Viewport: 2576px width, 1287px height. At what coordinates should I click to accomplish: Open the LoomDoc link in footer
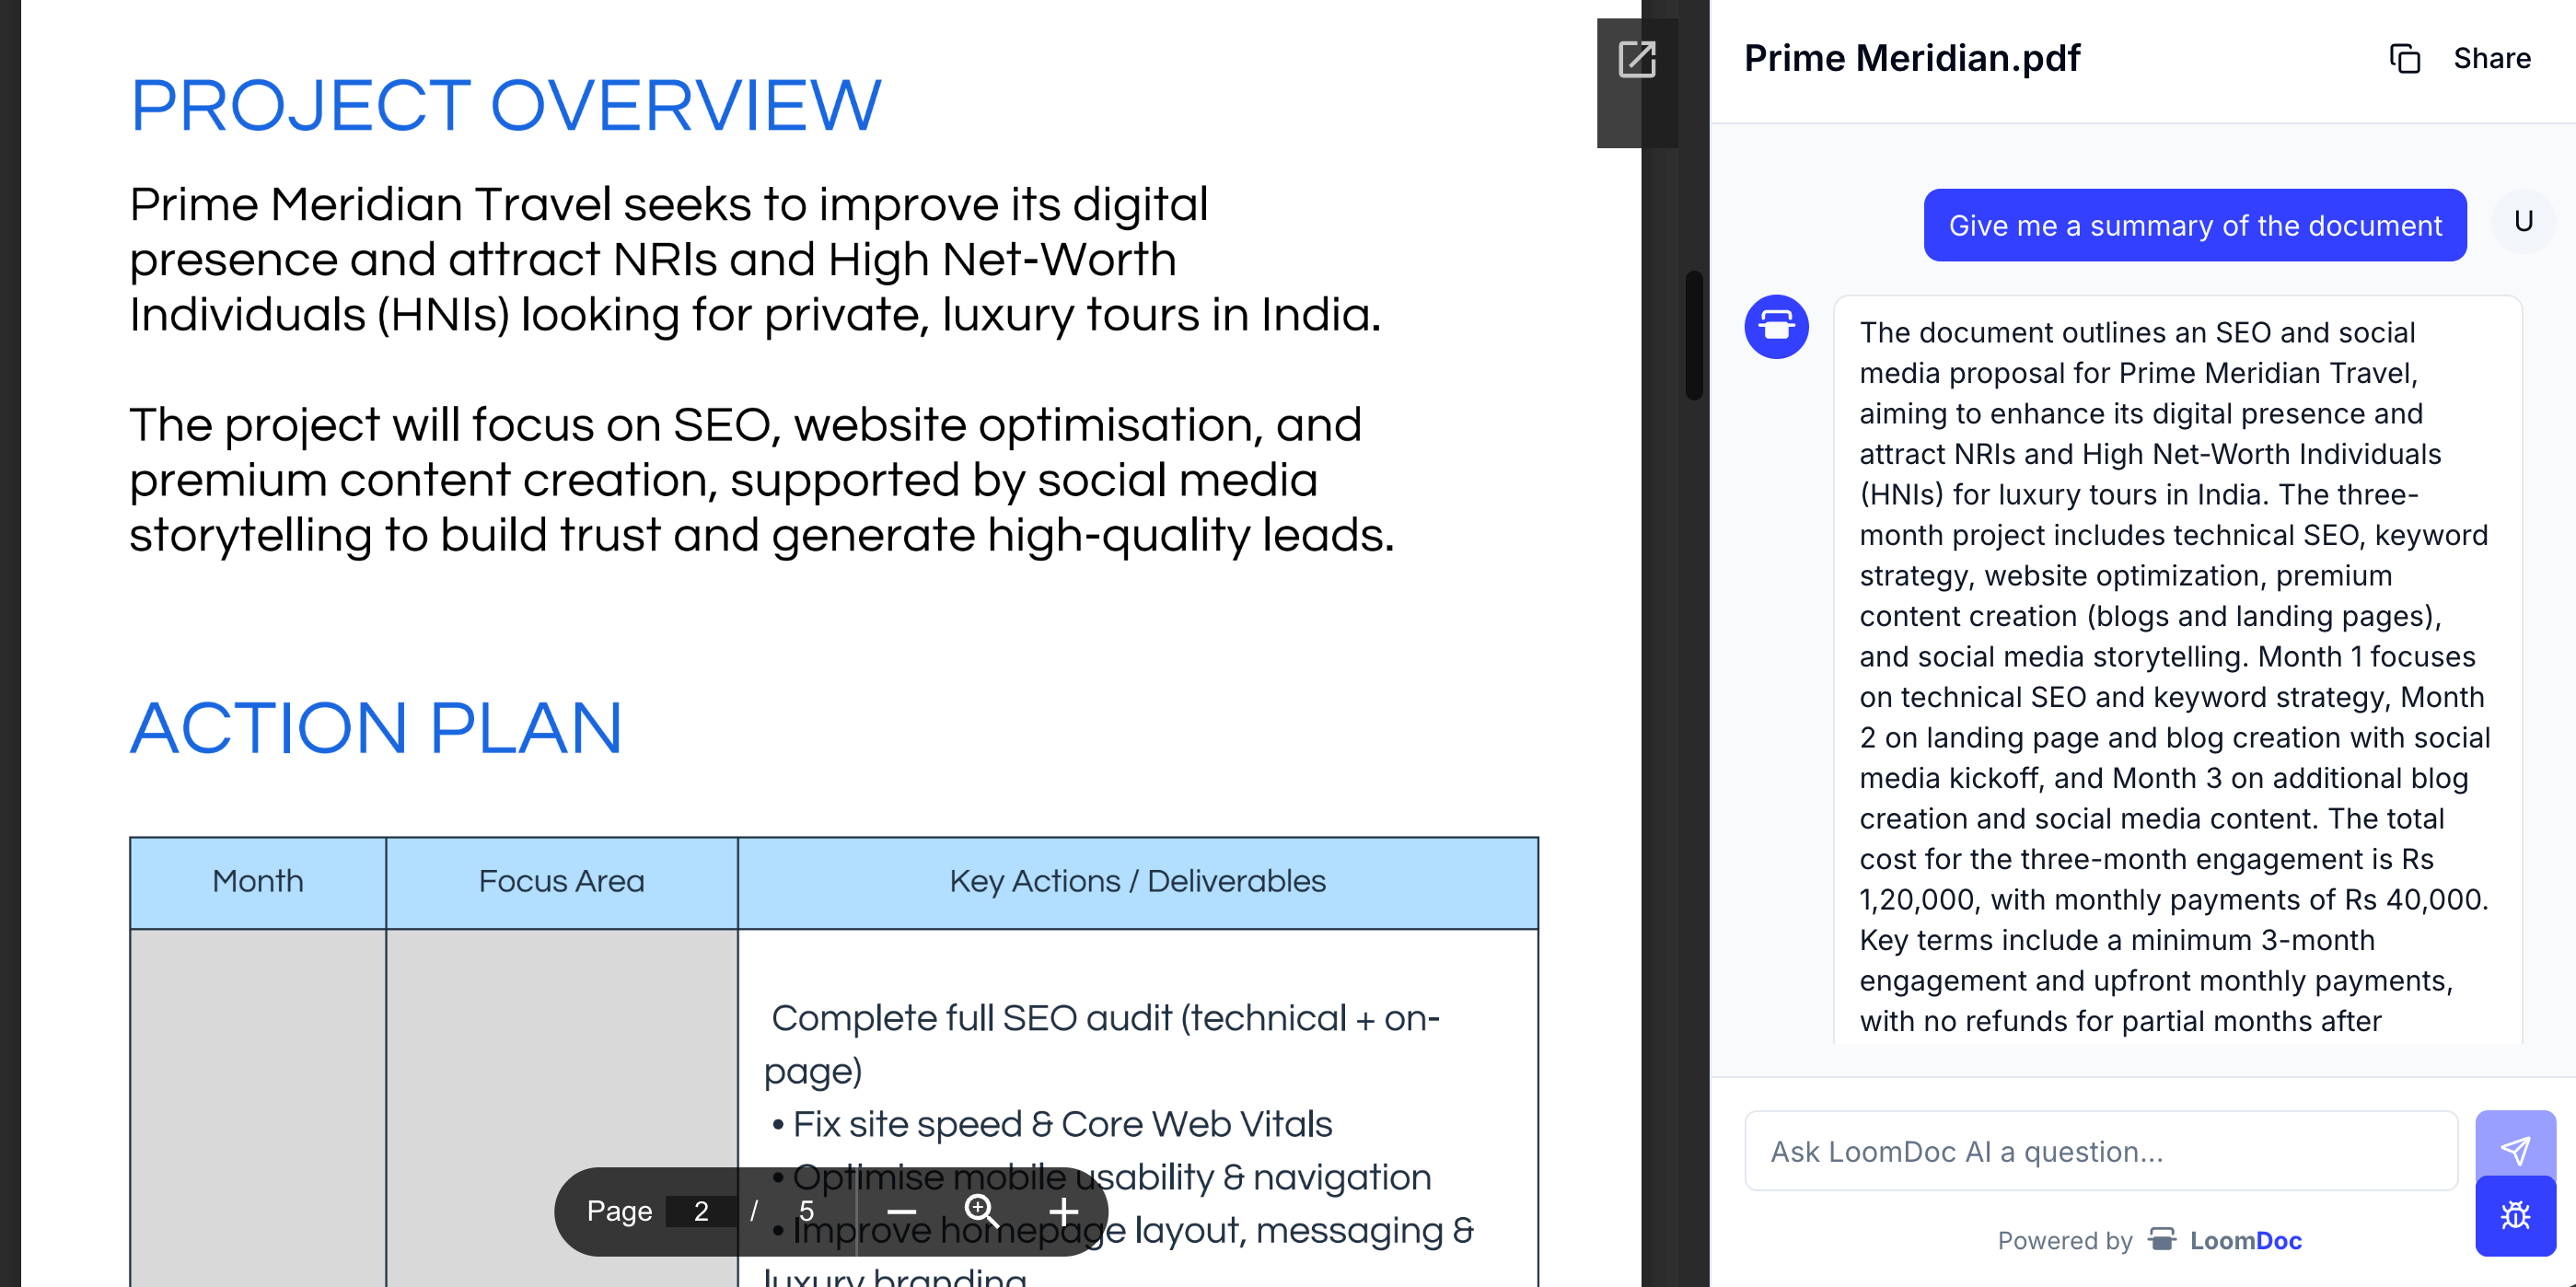coord(2245,1240)
